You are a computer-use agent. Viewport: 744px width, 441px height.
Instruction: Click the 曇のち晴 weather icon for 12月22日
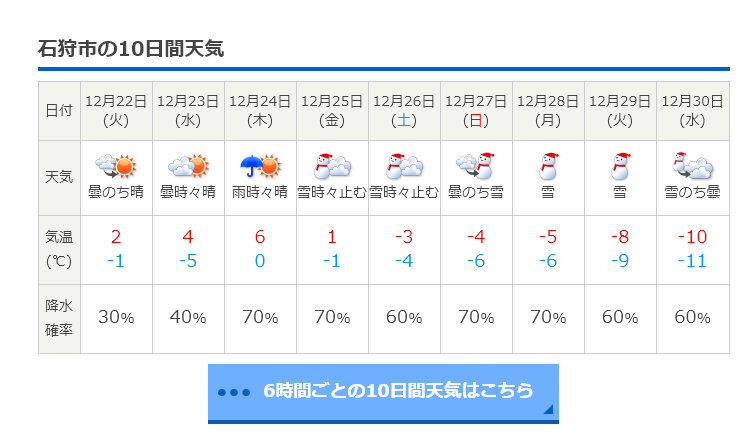(x=116, y=166)
